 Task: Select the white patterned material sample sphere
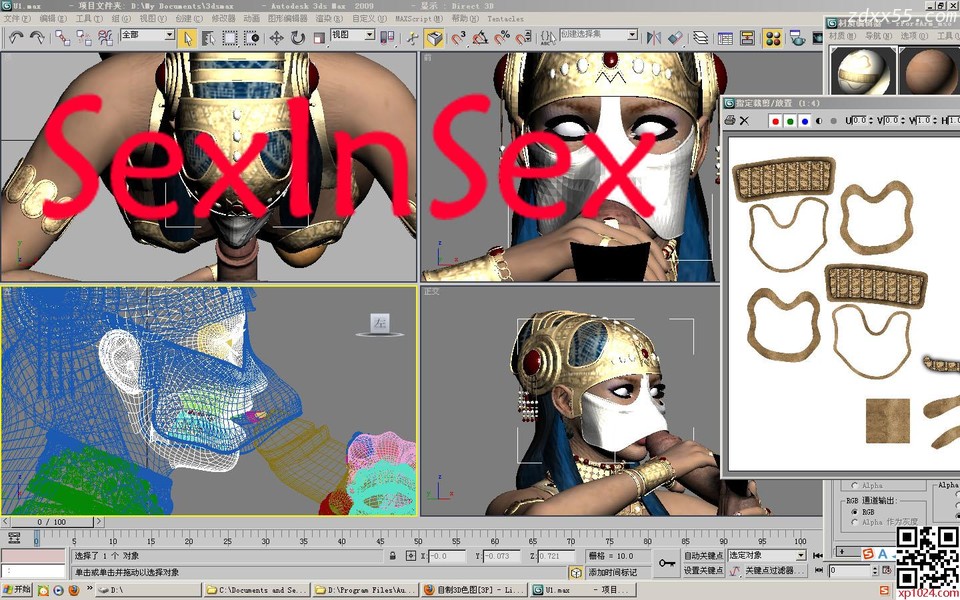click(861, 70)
